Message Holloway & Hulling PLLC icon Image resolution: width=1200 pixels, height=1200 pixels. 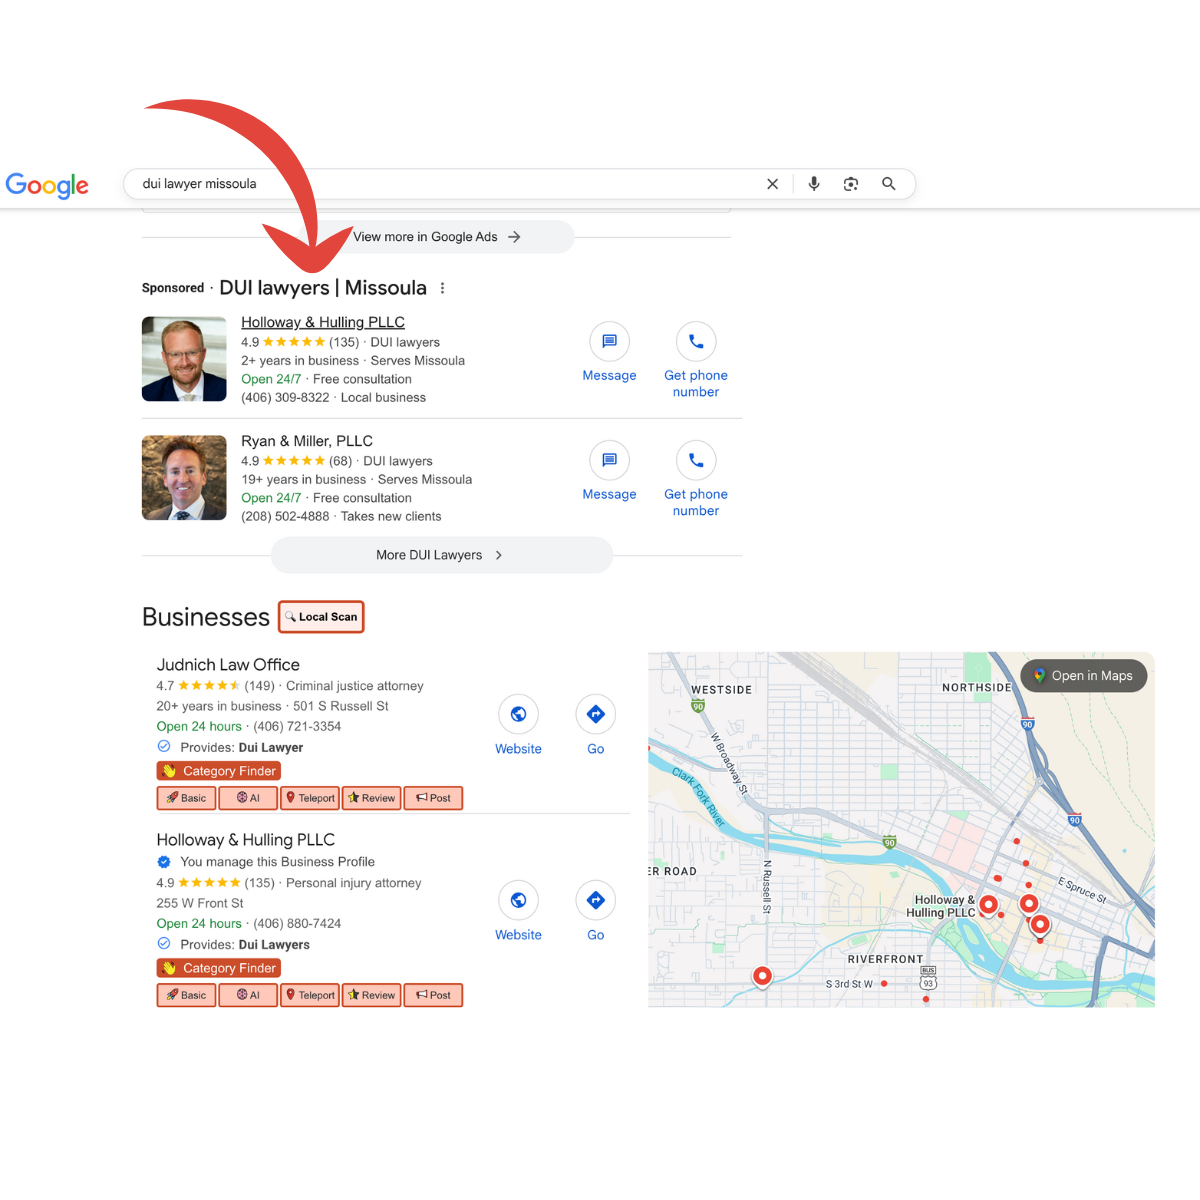[x=609, y=342]
